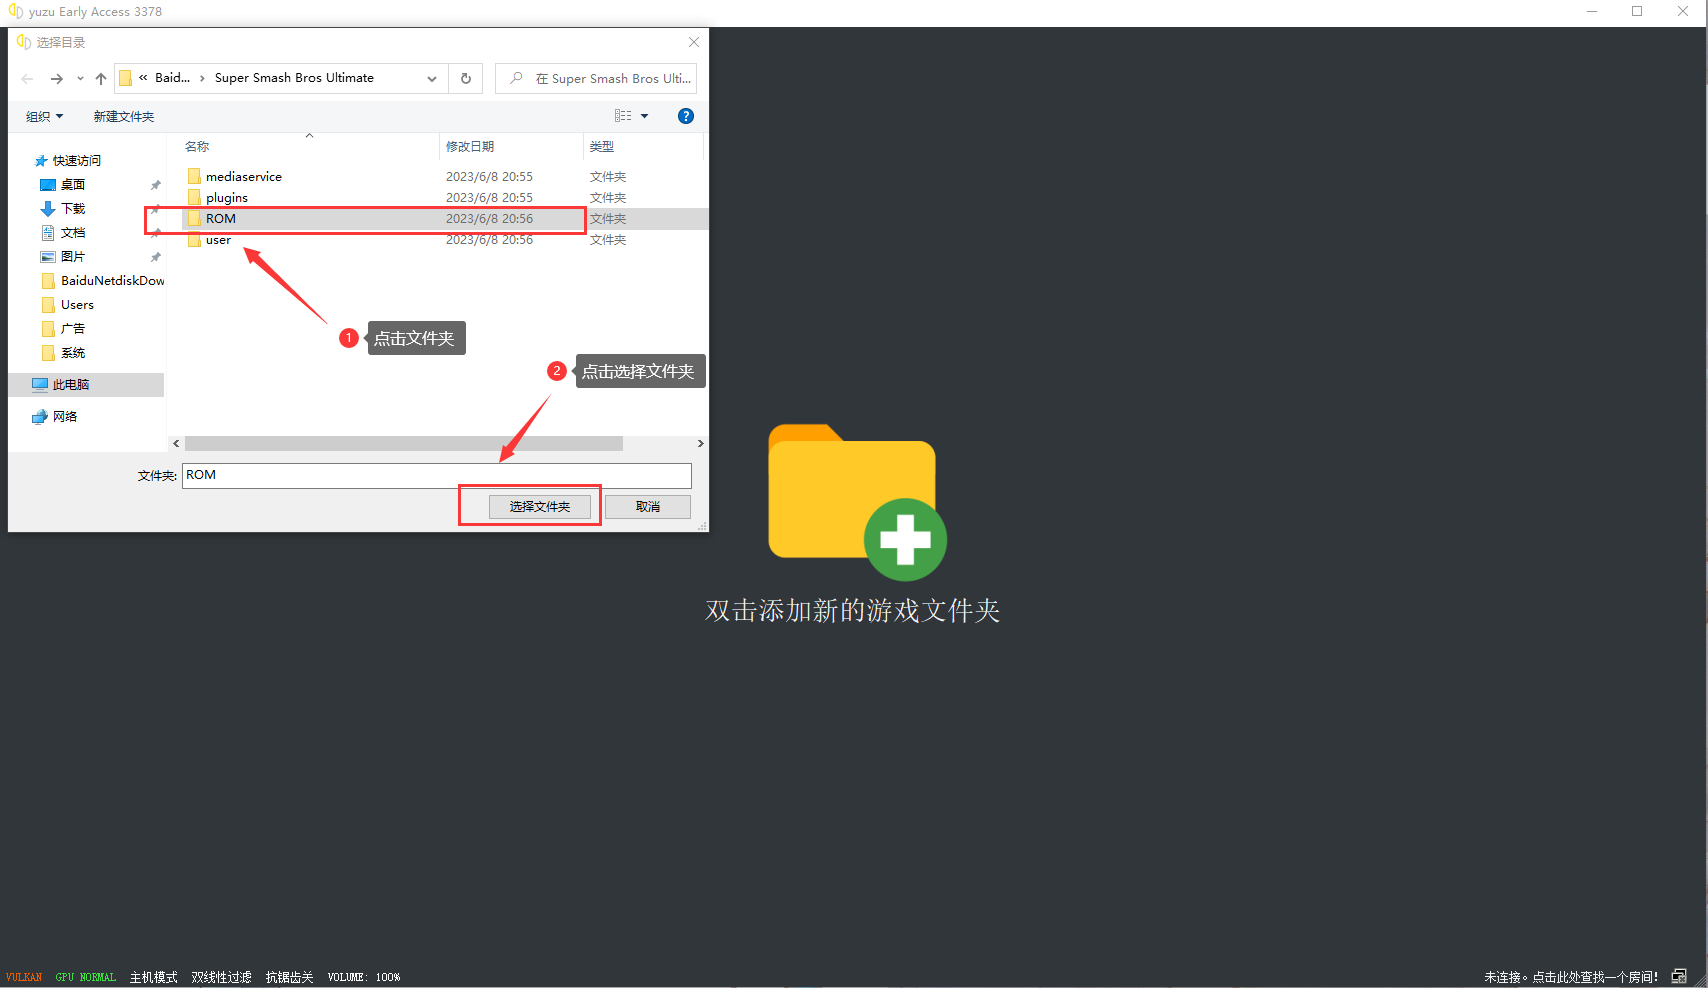Screen dimensions: 1708x988
Task: Click the multiplayer network icon in status bar
Action: (1679, 977)
